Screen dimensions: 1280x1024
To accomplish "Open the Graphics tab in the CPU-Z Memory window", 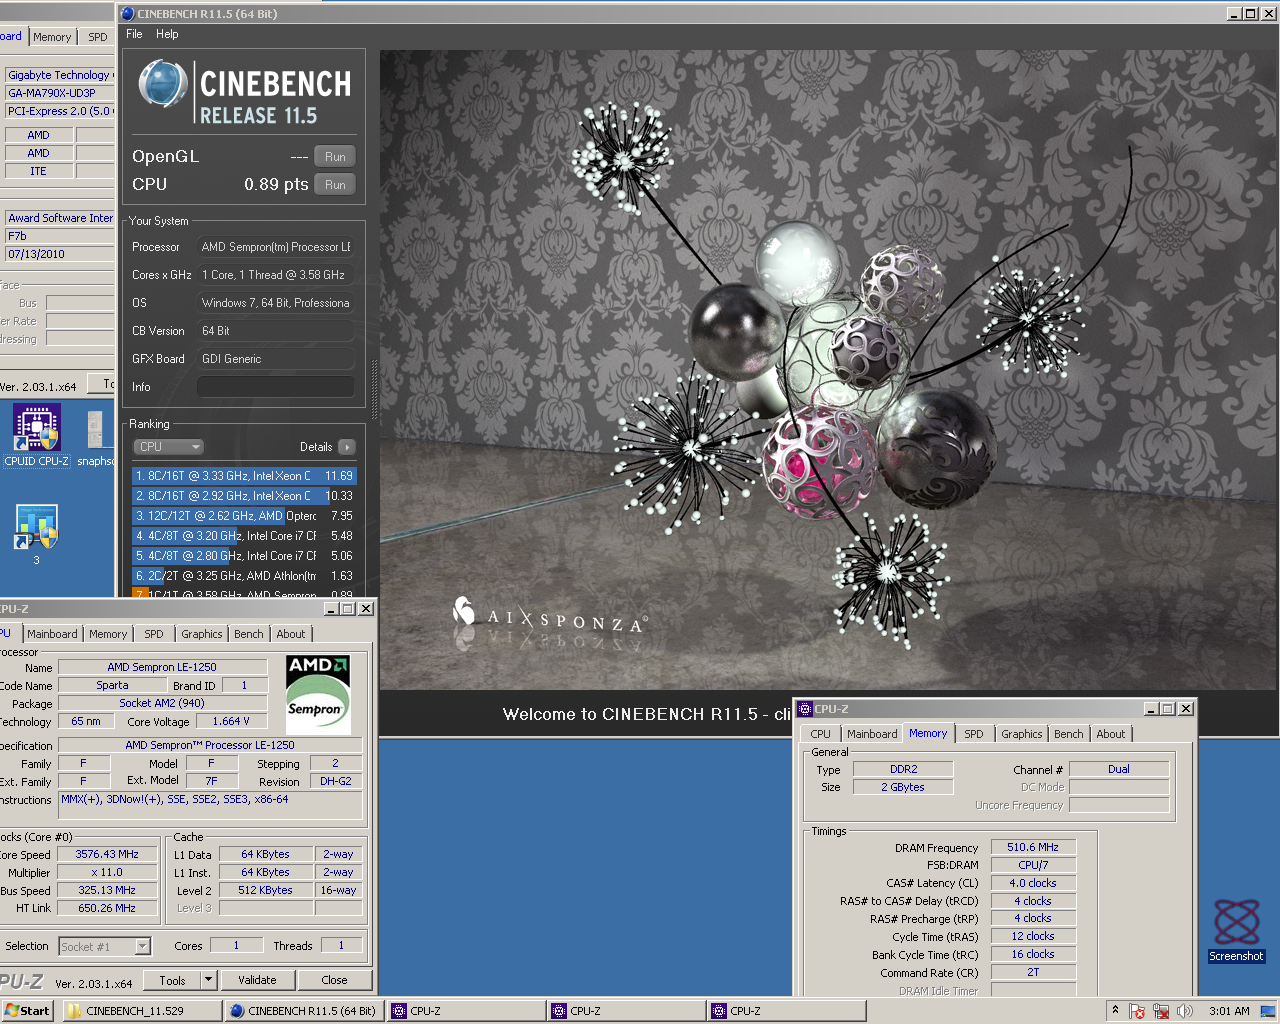I will point(1022,734).
